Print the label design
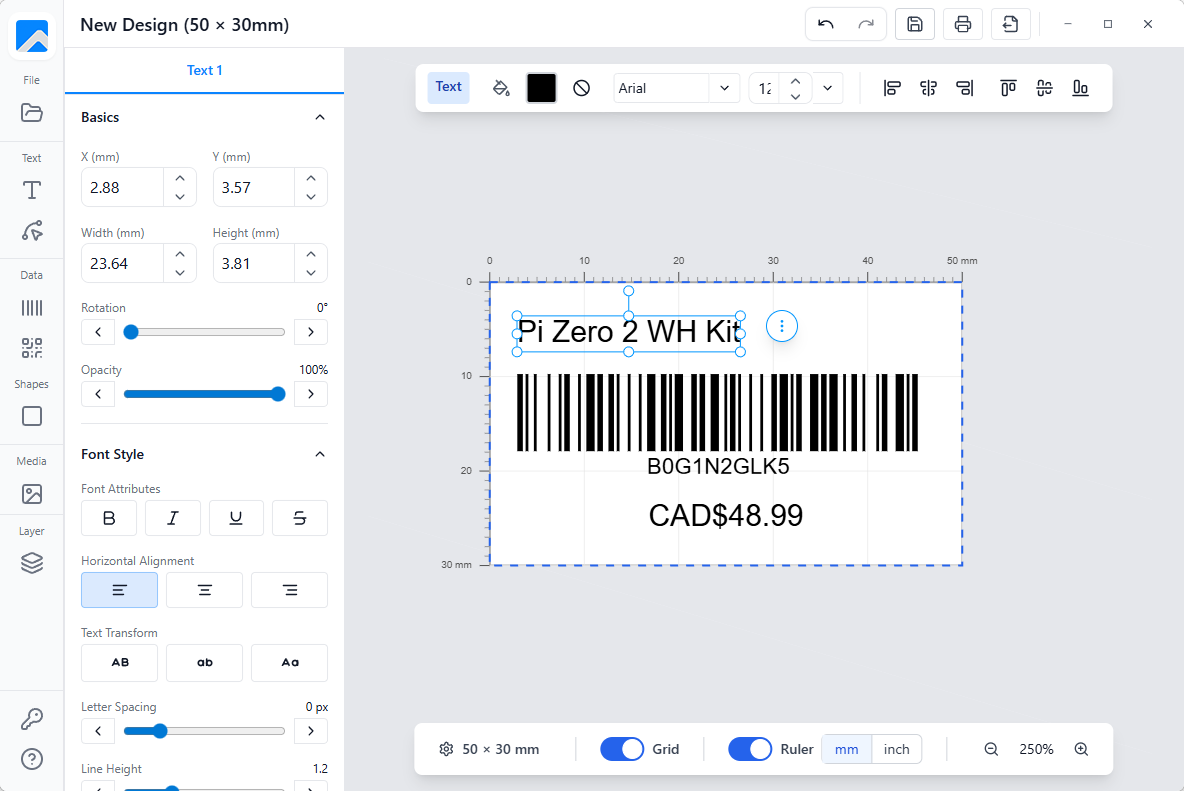 click(x=962, y=23)
